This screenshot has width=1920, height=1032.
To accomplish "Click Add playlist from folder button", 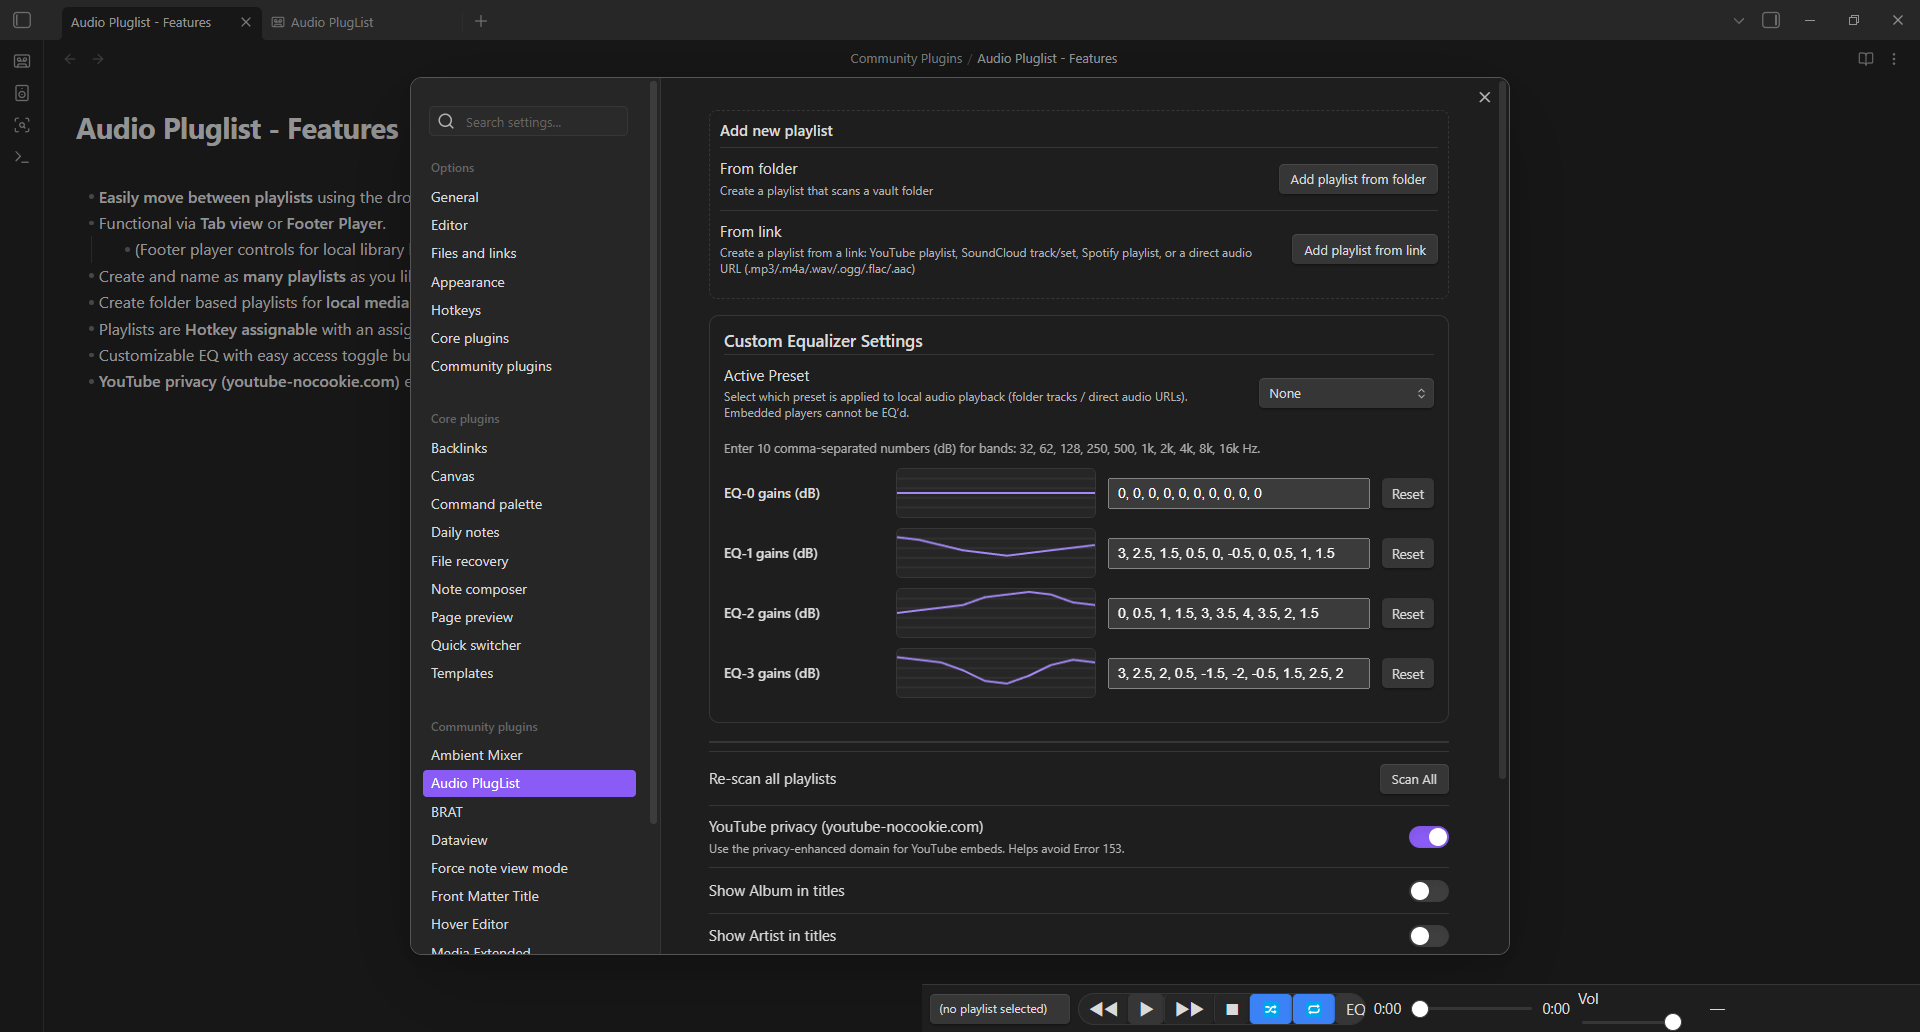I will point(1358,179).
